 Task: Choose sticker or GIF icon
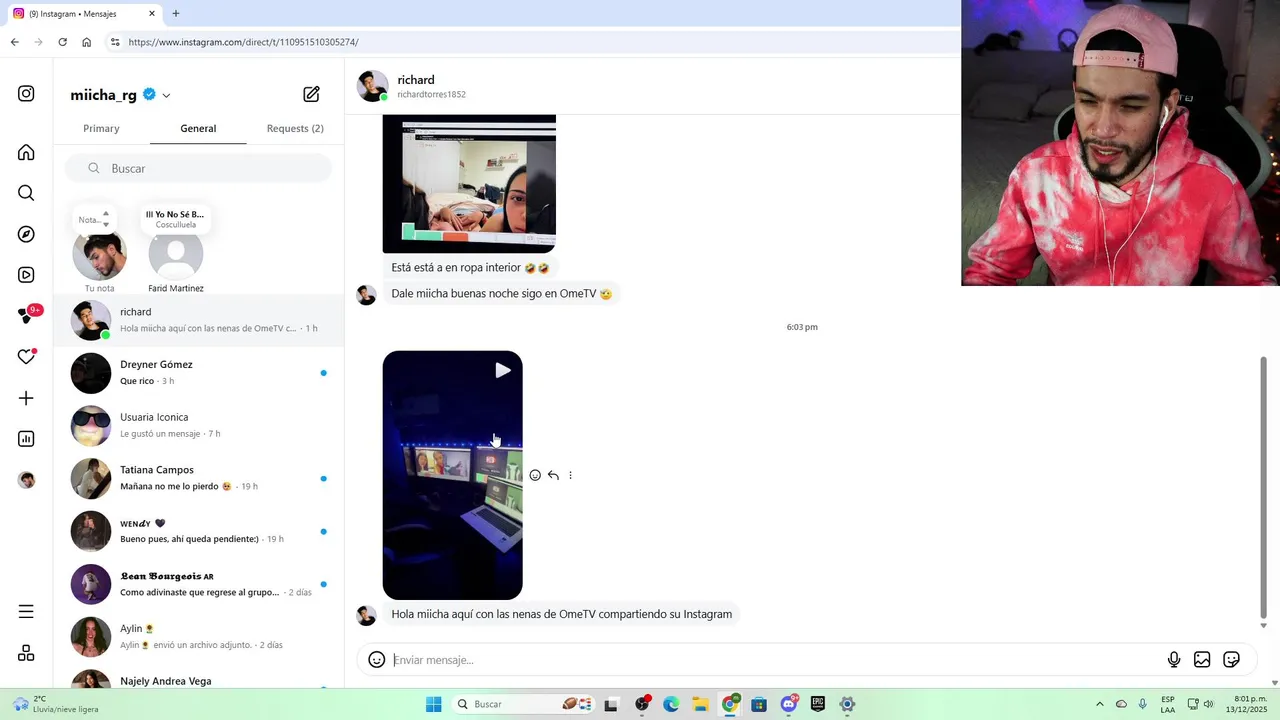(x=1231, y=660)
